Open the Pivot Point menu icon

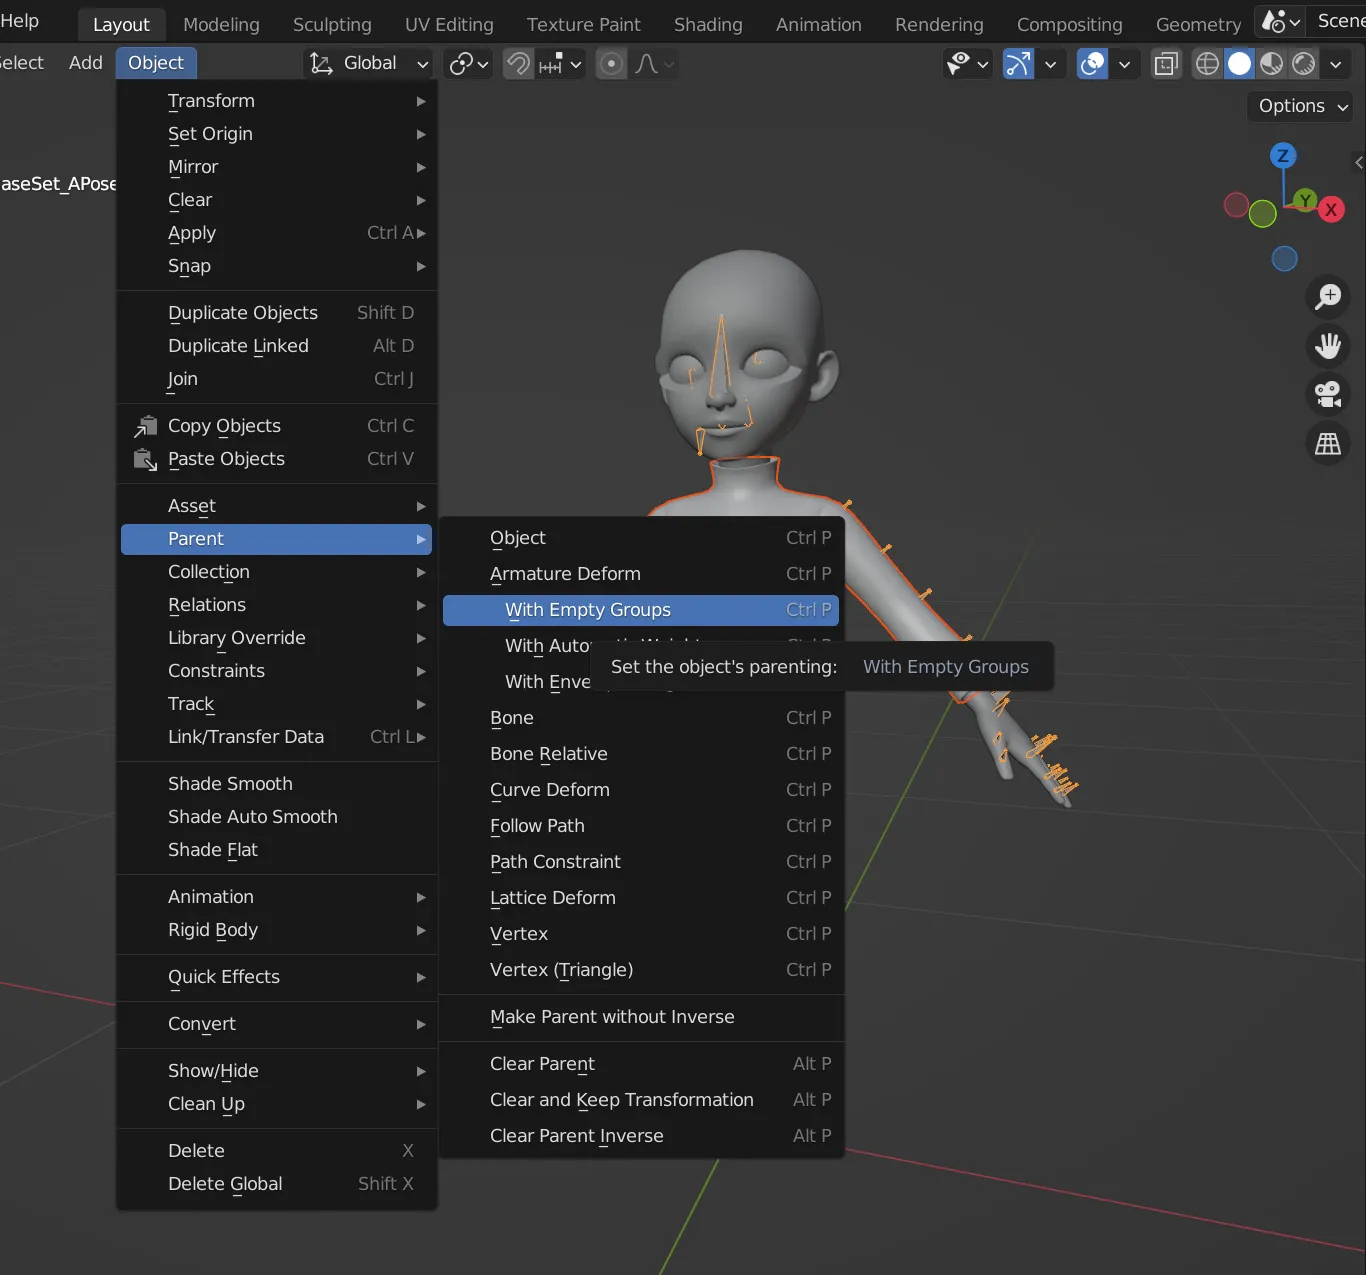pos(469,64)
